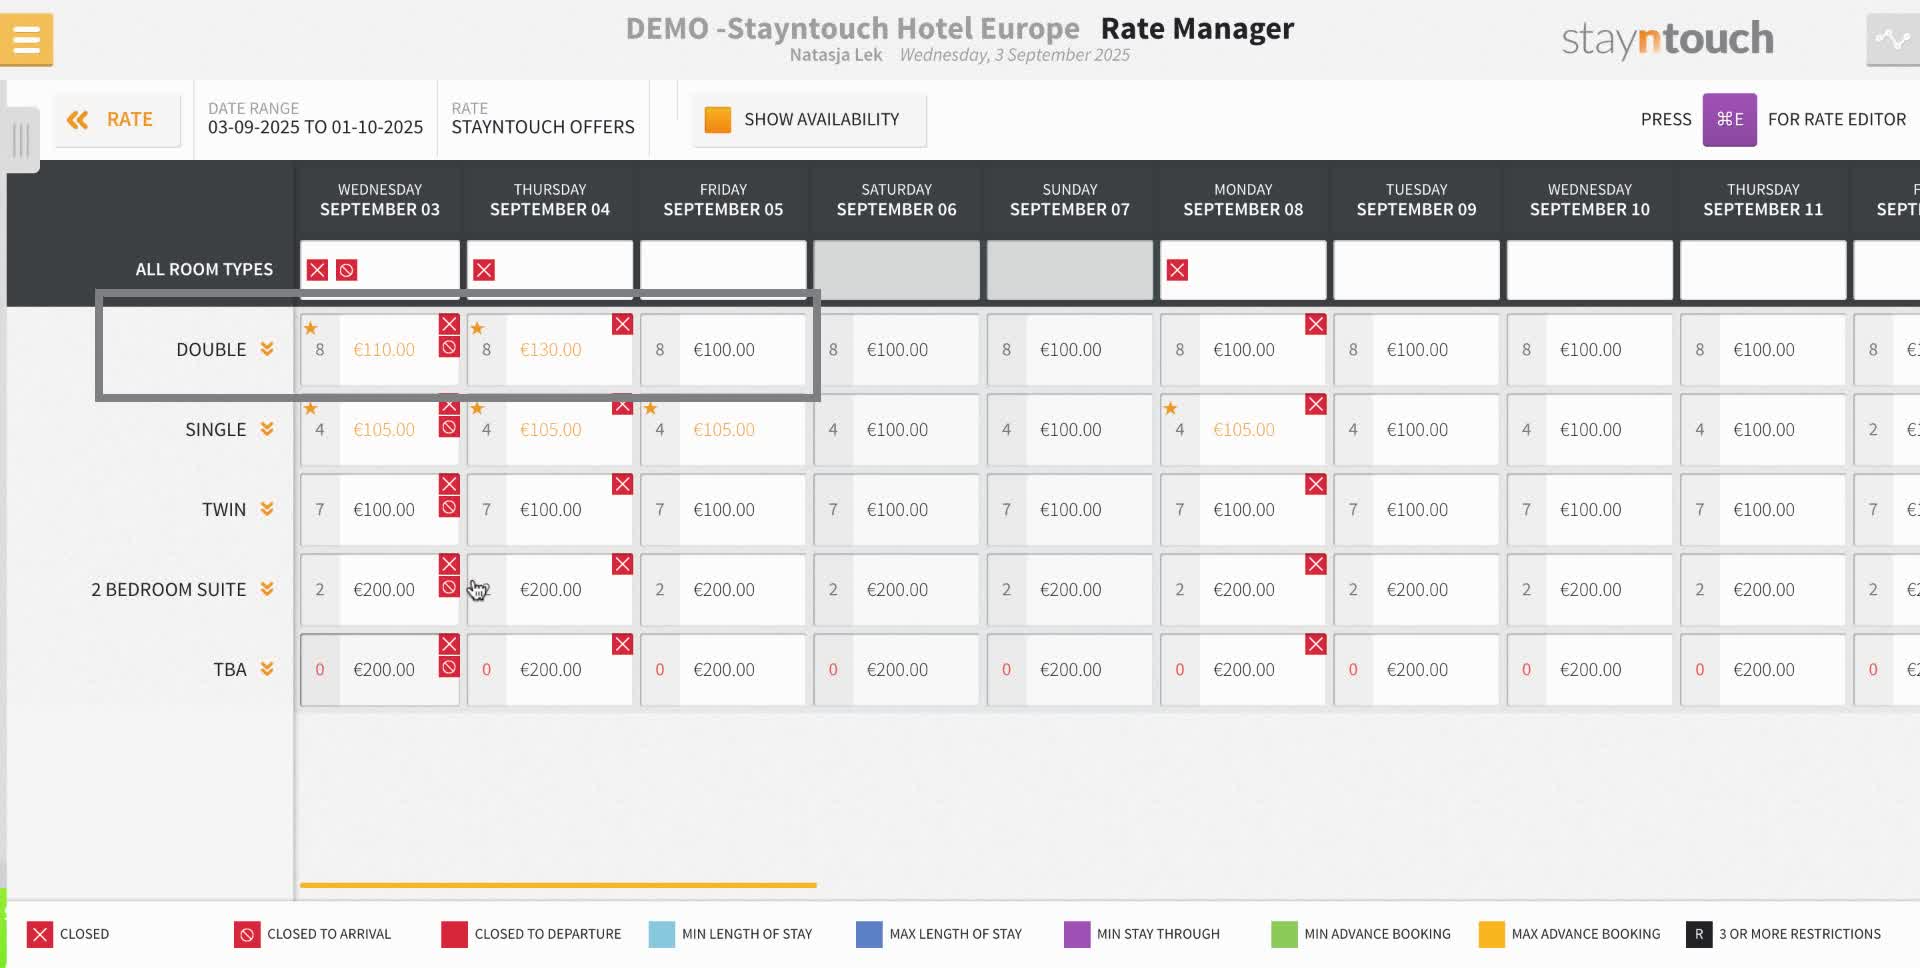Click the star icon on Single September 08
The image size is (1920, 968).
1171,408
